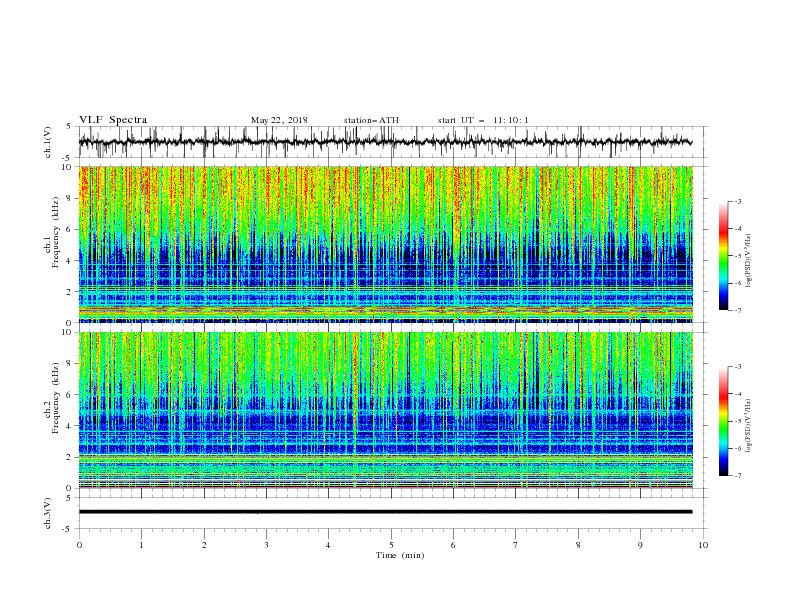Click the "5" tick on the ch.1(V) axis
792x612 pixels.
(x=69, y=126)
